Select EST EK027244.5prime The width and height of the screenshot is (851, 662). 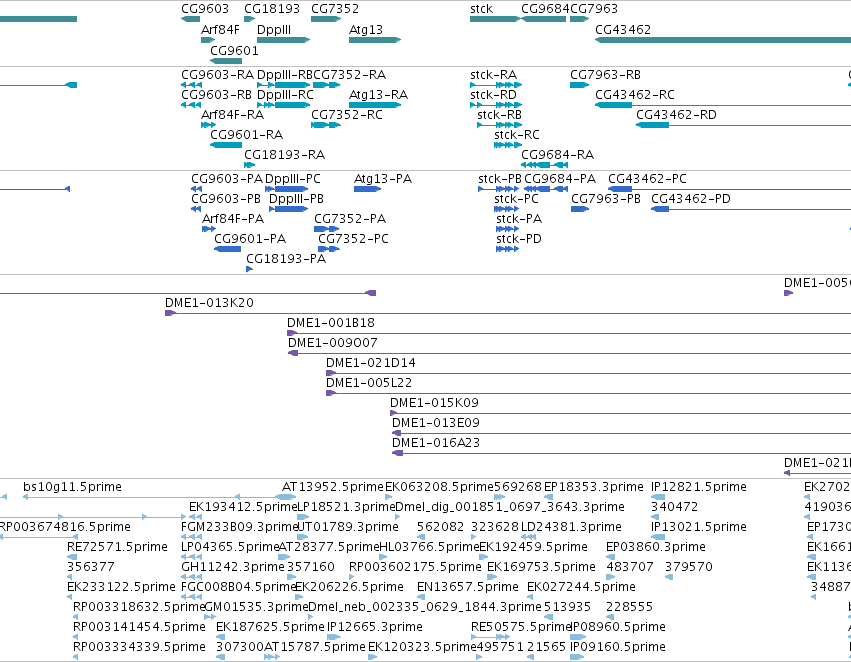(x=581, y=587)
